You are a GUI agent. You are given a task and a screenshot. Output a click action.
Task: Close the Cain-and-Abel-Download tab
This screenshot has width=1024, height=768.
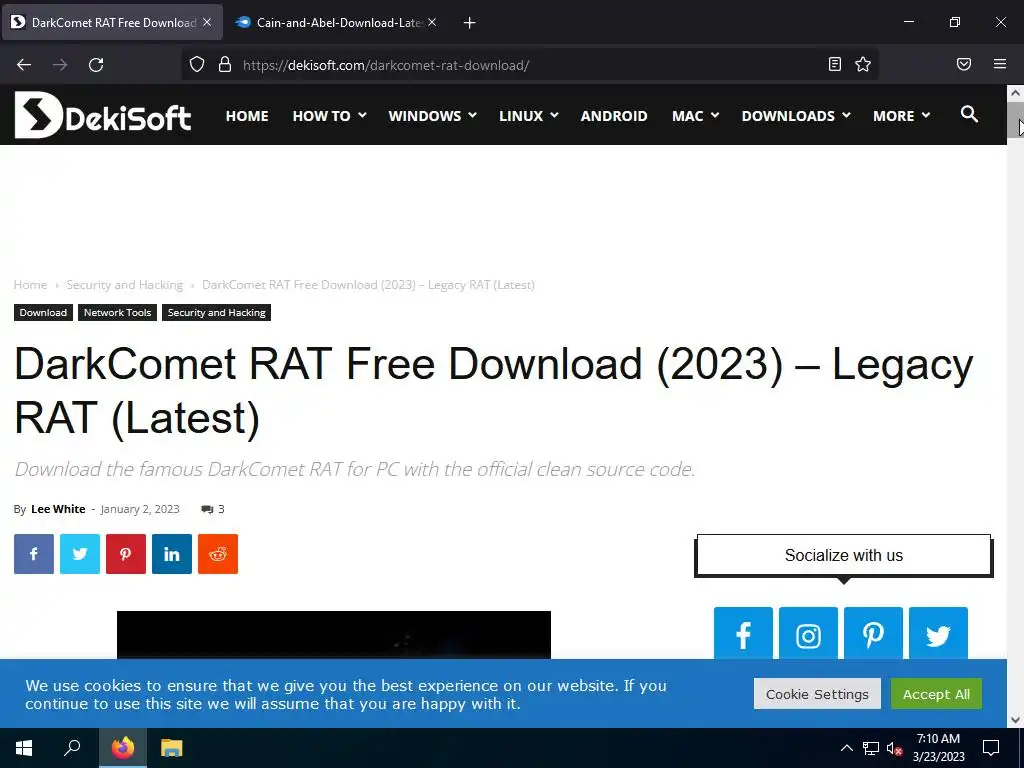[x=432, y=22]
